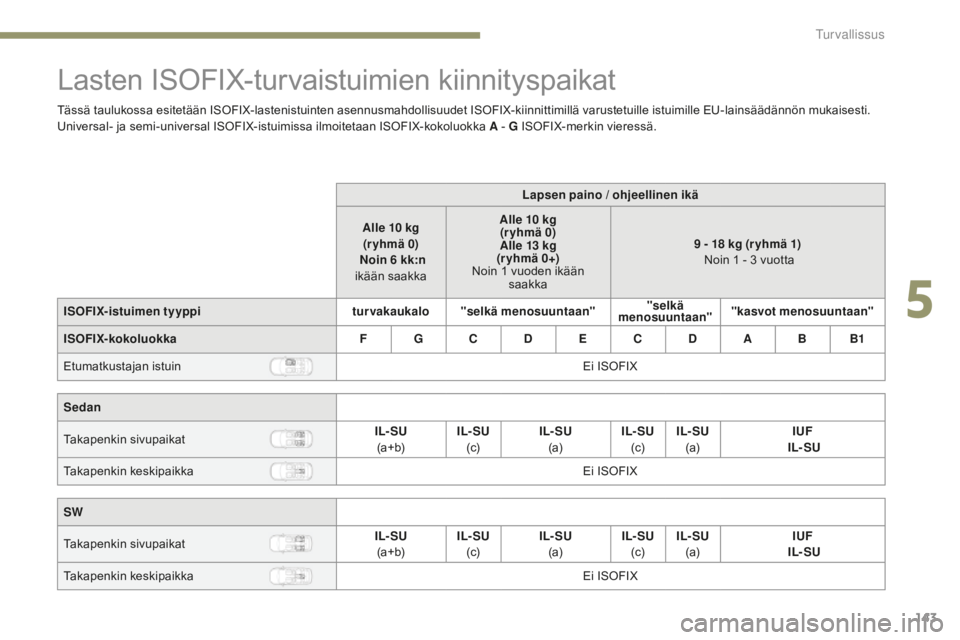
Task: Click the 'Lapsen paino / ohjeellinen ikä' header
Action: 610,195
